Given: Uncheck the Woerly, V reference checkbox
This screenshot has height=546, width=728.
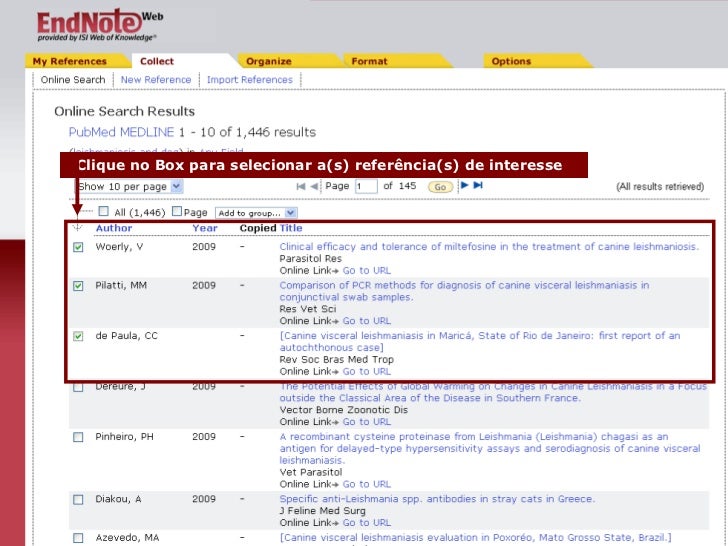Looking at the screenshot, I should 78,248.
